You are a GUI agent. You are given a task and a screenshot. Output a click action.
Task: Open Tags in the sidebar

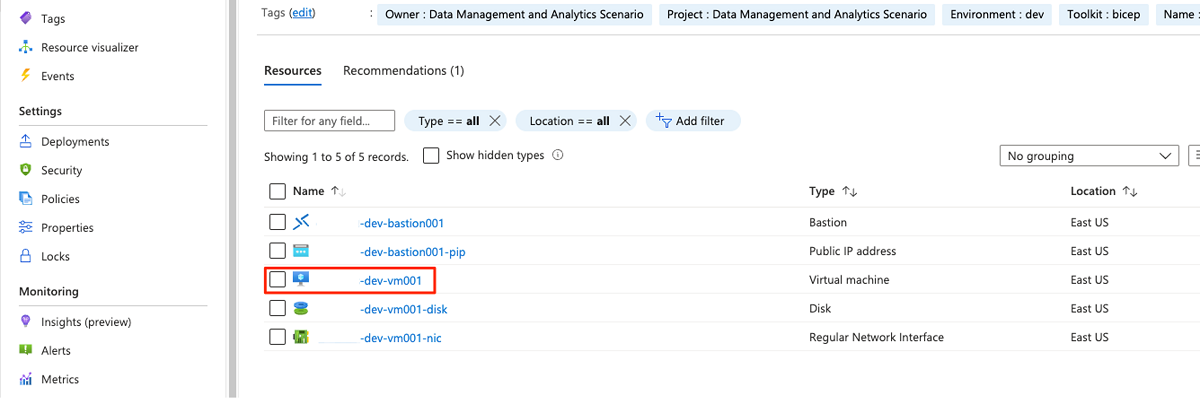pyautogui.click(x=53, y=19)
